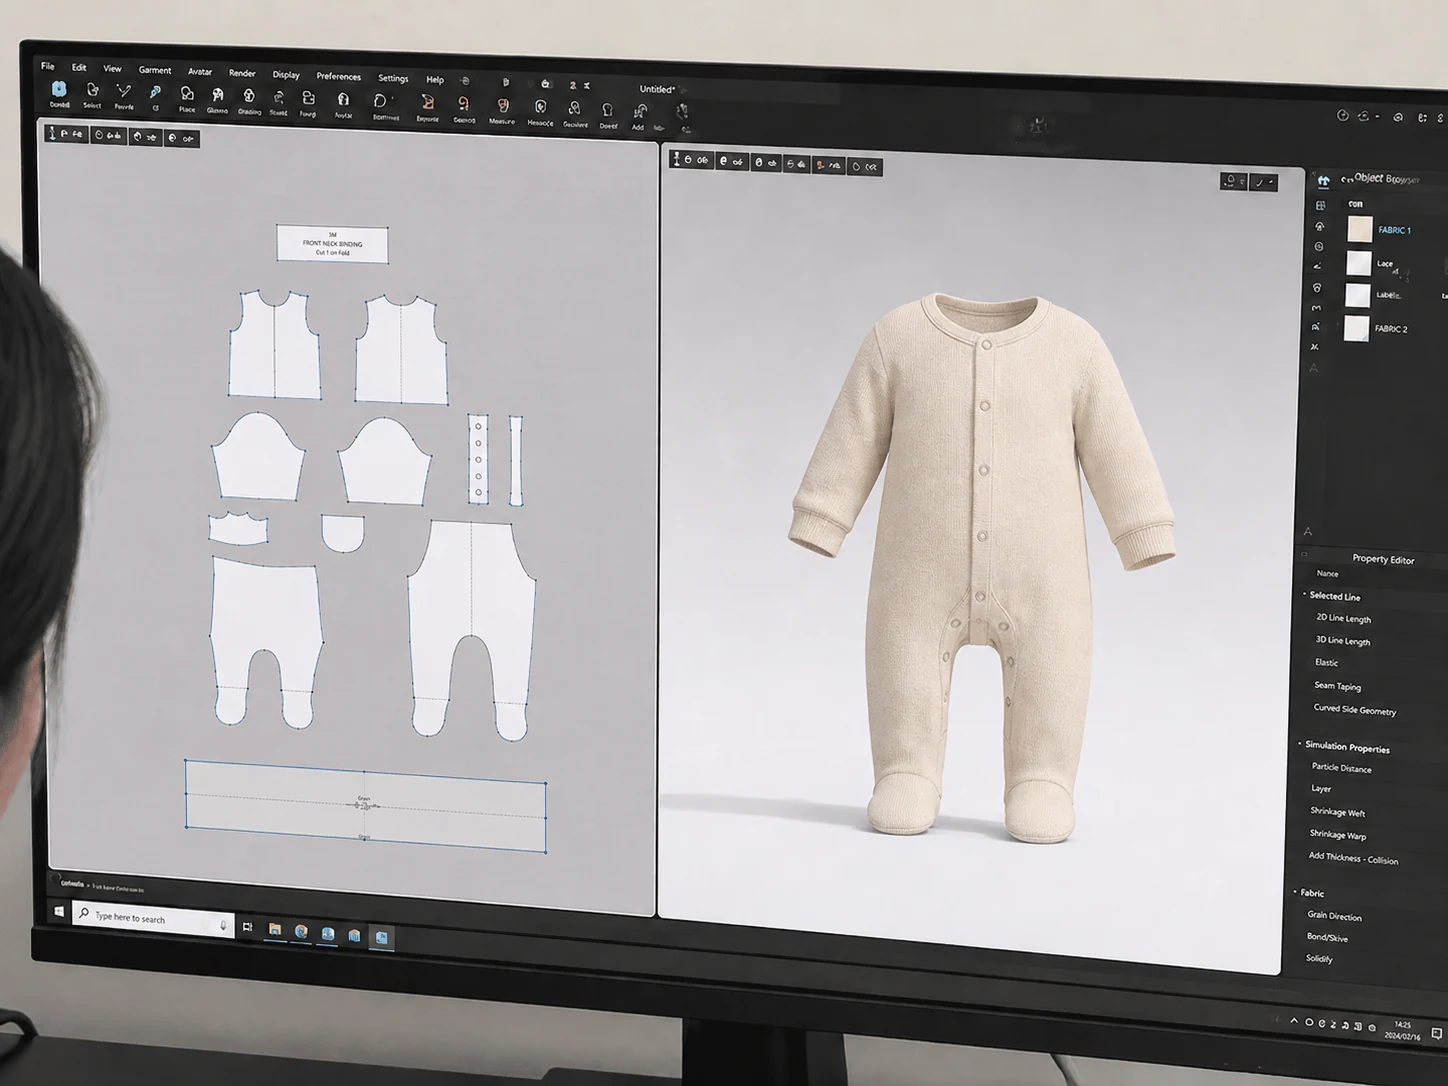Click the scissors icon in right sidebar
The image size is (1448, 1086).
(x=1314, y=347)
